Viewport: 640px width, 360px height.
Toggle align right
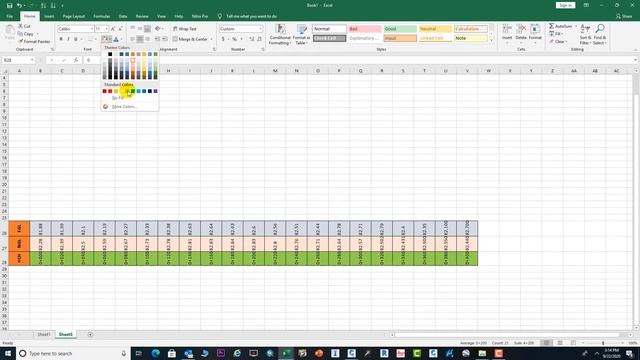pyautogui.click(x=147, y=39)
